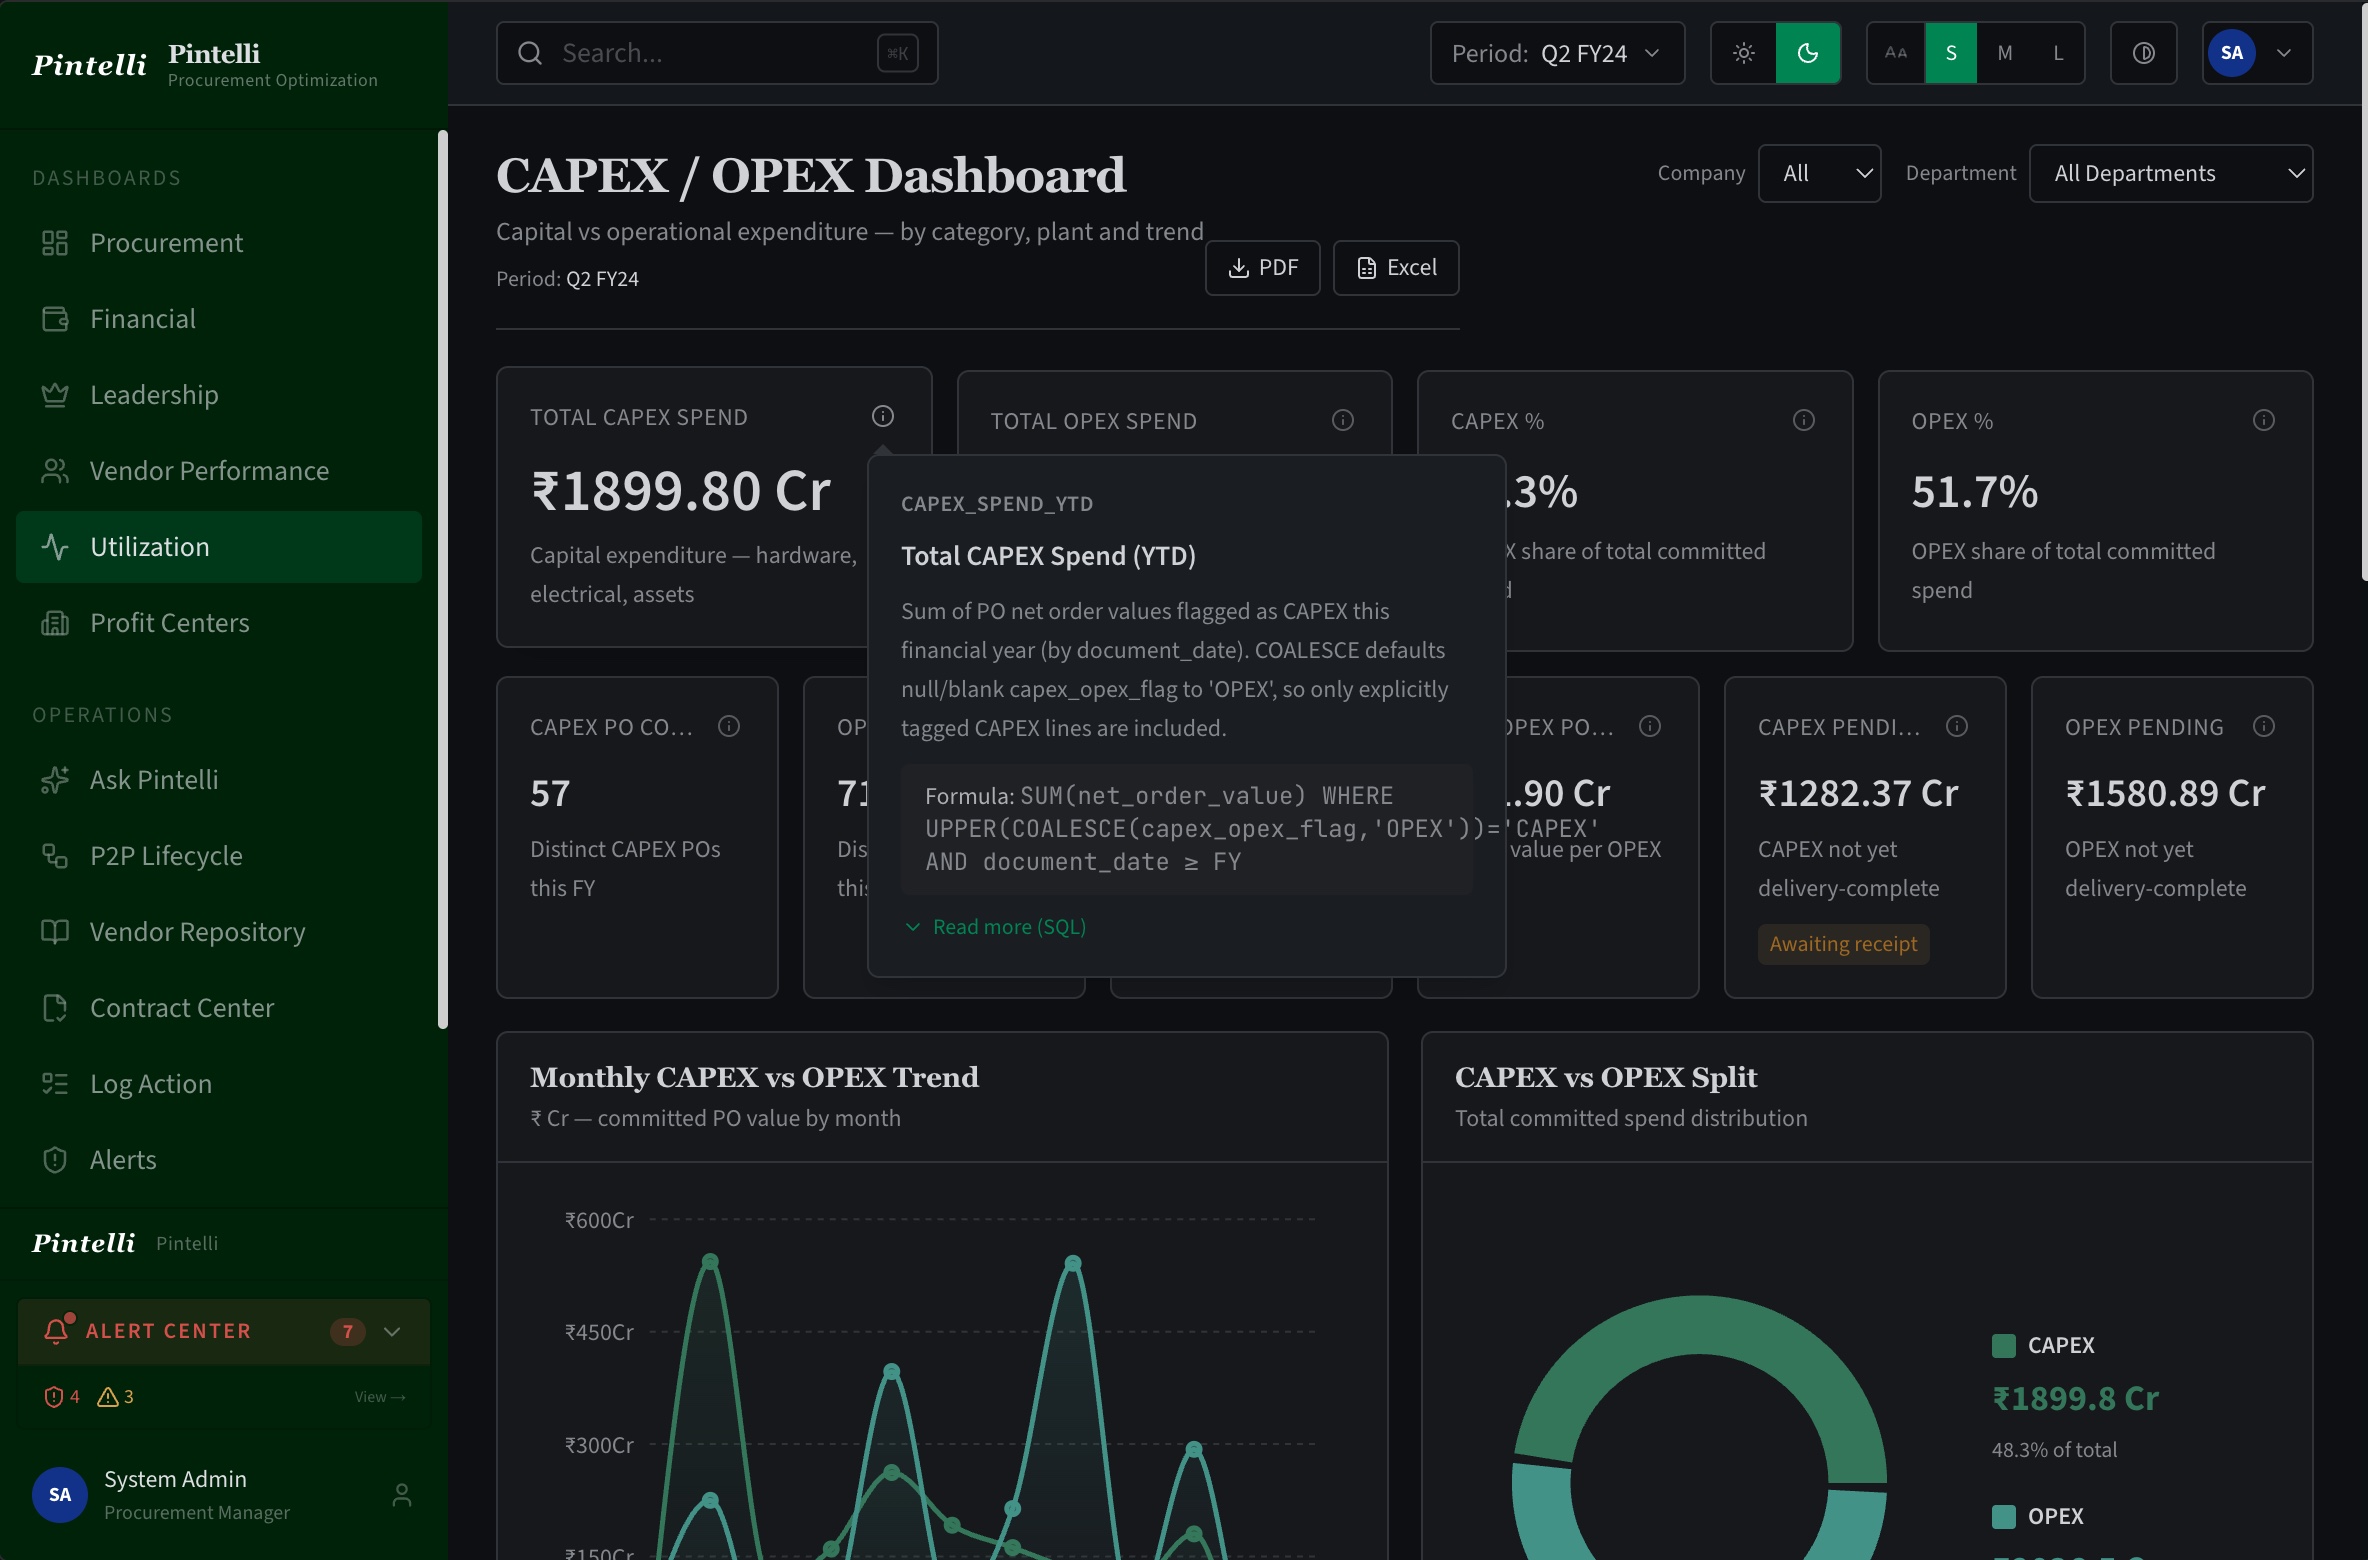Select the AA font size option
Image resolution: width=2368 pixels, height=1560 pixels.
[1896, 53]
